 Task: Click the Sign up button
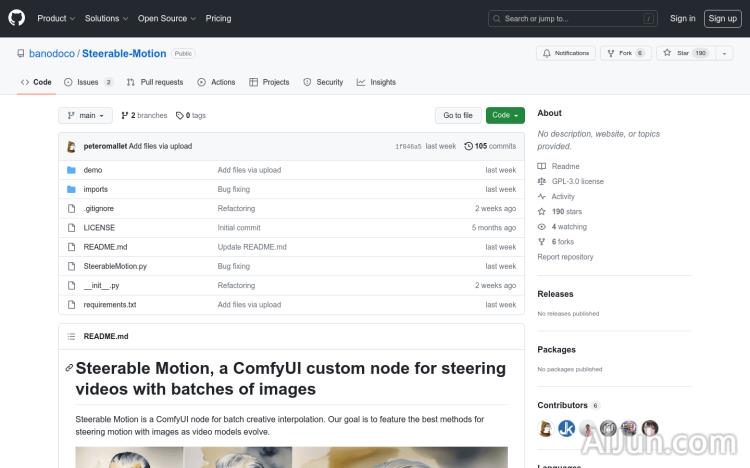721,18
